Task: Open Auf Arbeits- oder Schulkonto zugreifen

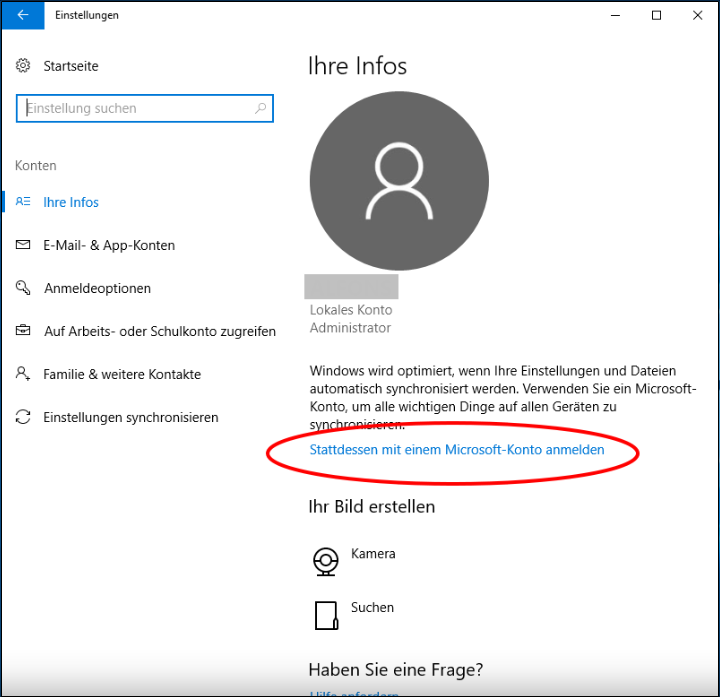Action: tap(160, 332)
